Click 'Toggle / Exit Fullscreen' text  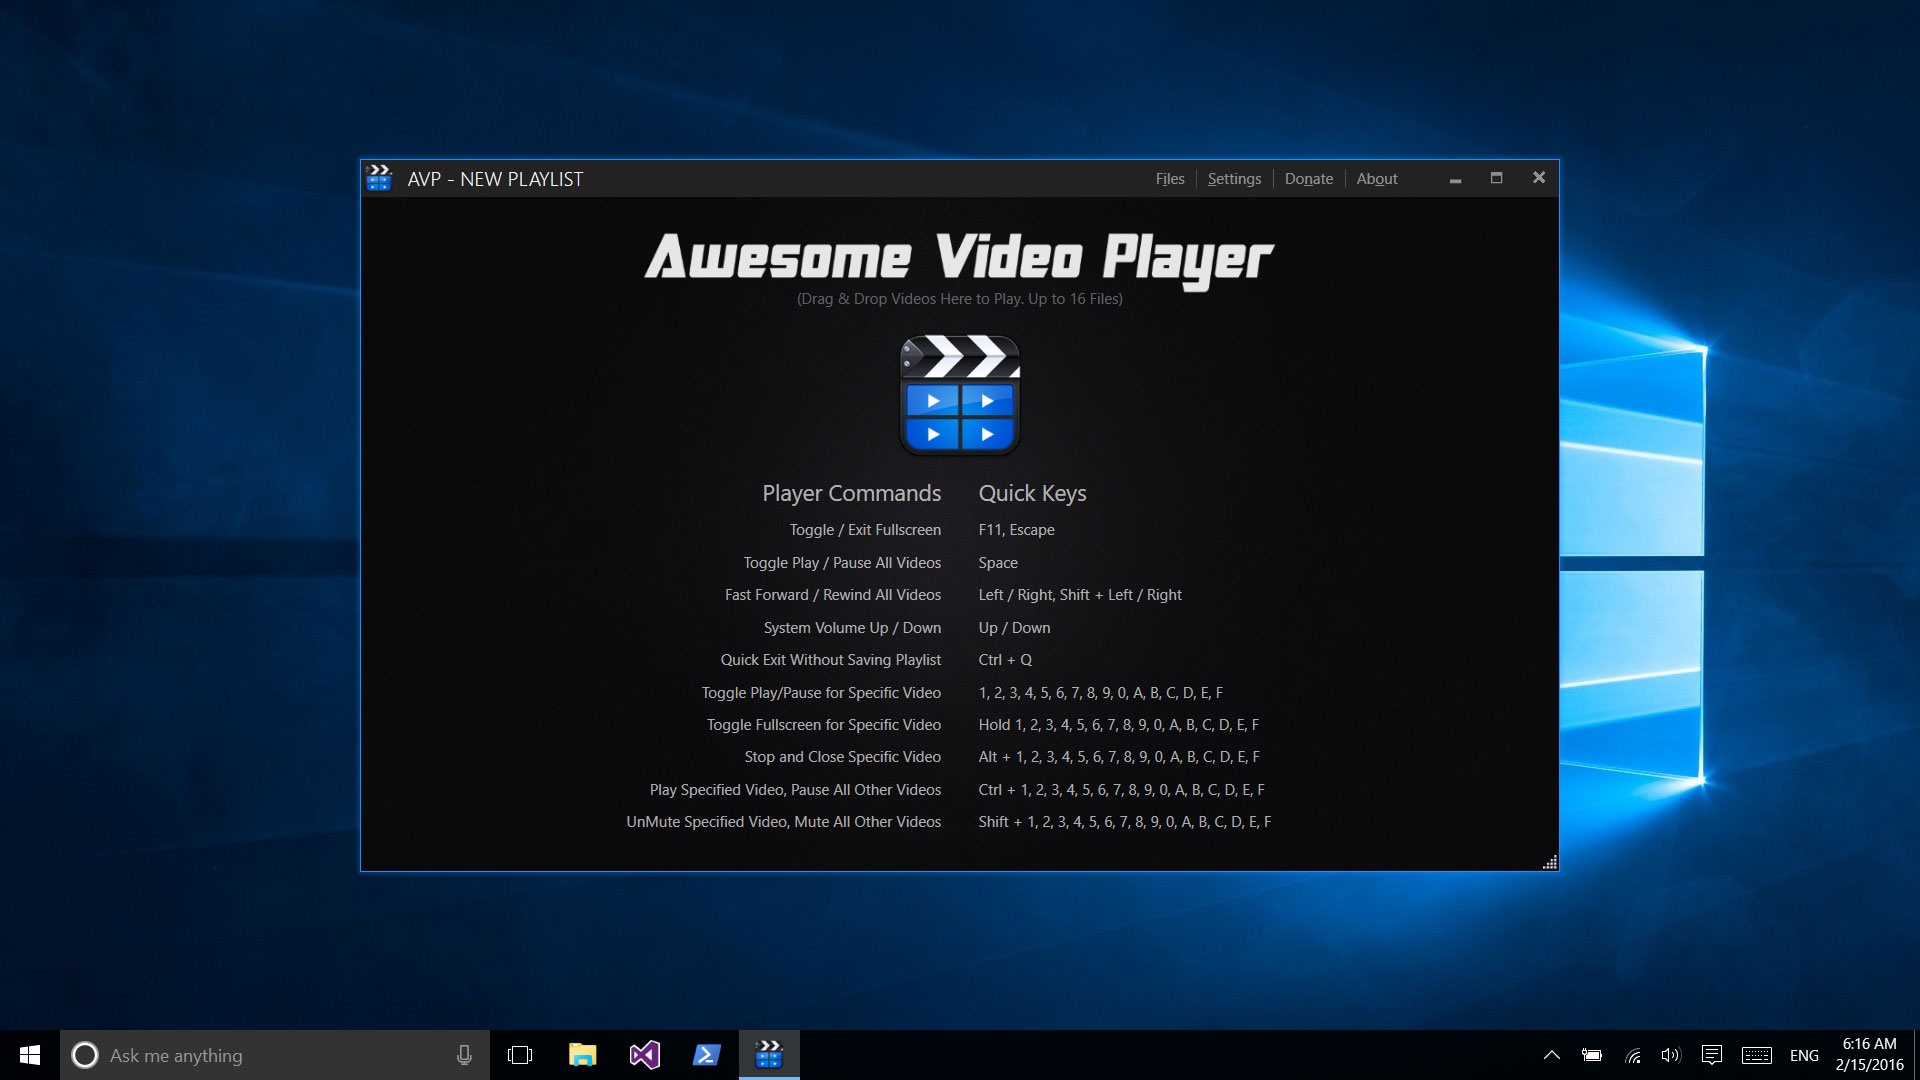(865, 530)
